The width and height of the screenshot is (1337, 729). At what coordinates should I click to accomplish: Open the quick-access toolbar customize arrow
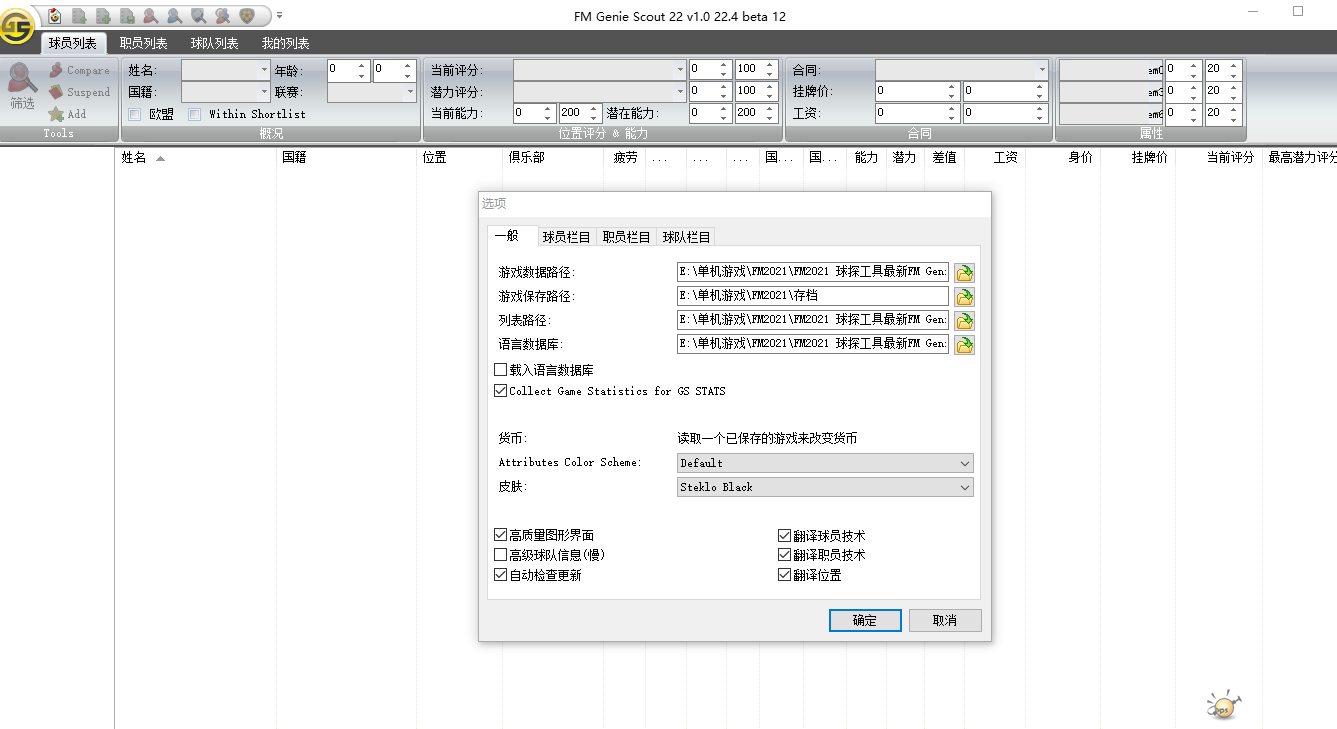coord(279,15)
